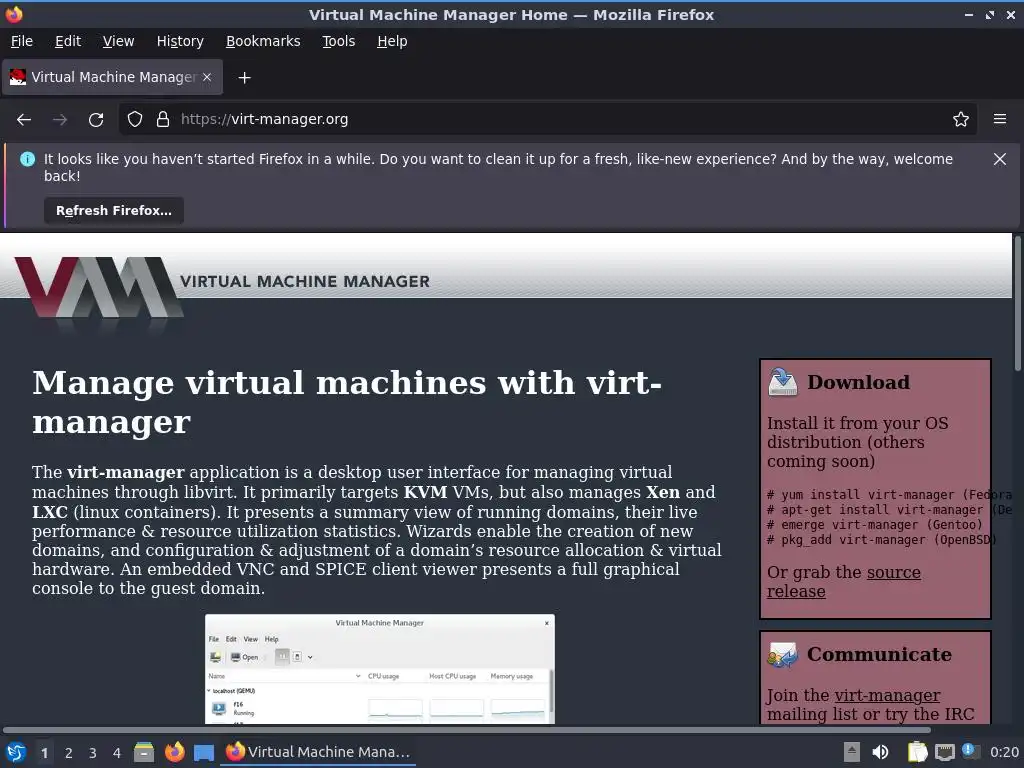Launch file manager from taskbar
This screenshot has width=1024, height=768.
tap(144, 752)
